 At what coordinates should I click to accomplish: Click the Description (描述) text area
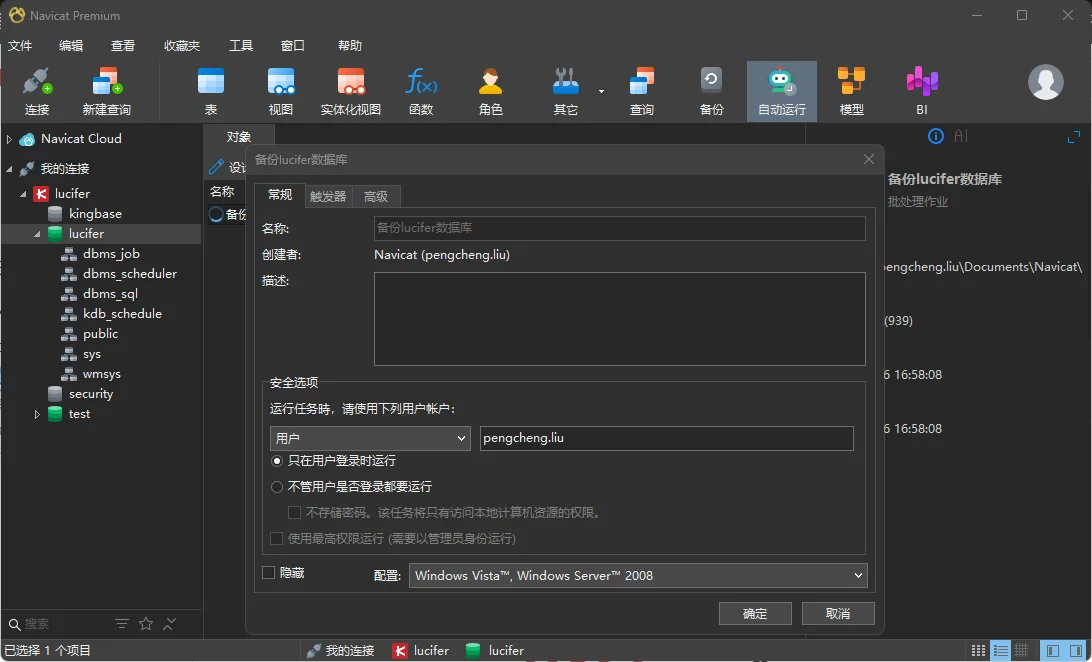620,319
